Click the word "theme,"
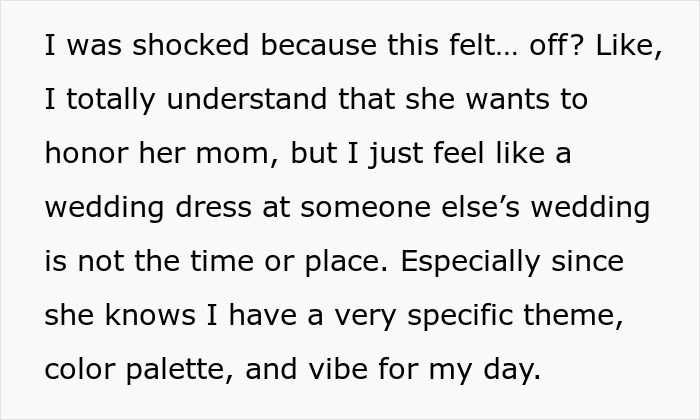This screenshot has width=700, height=420. click(x=573, y=315)
